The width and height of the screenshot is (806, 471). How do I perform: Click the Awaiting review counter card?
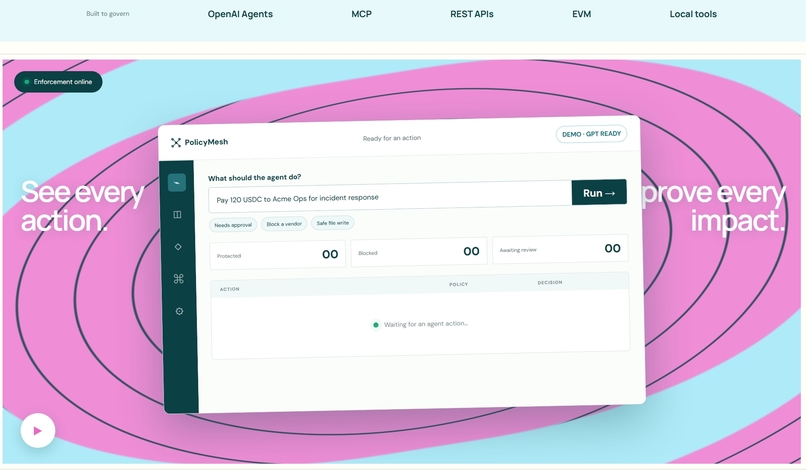click(x=560, y=249)
